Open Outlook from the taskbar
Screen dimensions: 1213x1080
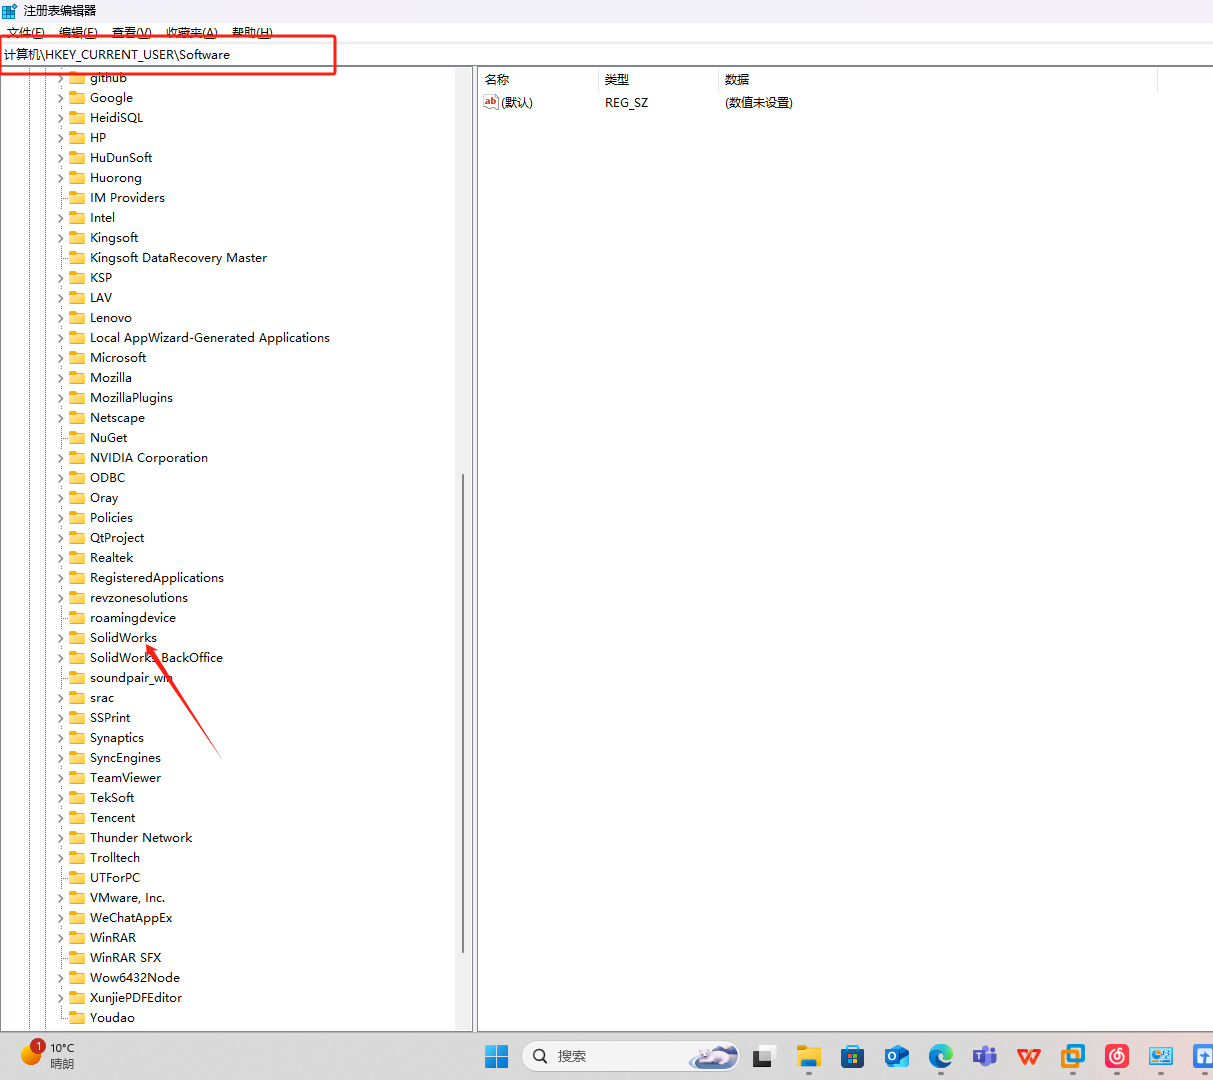[896, 1056]
